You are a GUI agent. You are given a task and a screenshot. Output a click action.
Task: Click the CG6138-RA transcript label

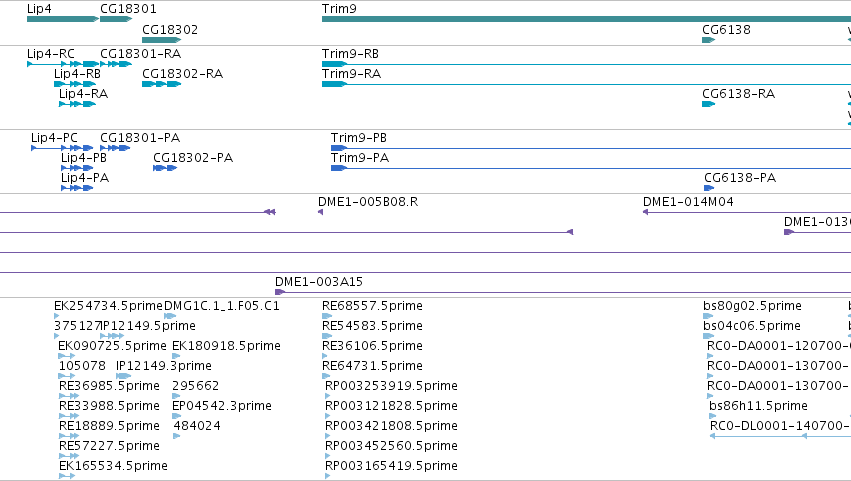(x=739, y=94)
